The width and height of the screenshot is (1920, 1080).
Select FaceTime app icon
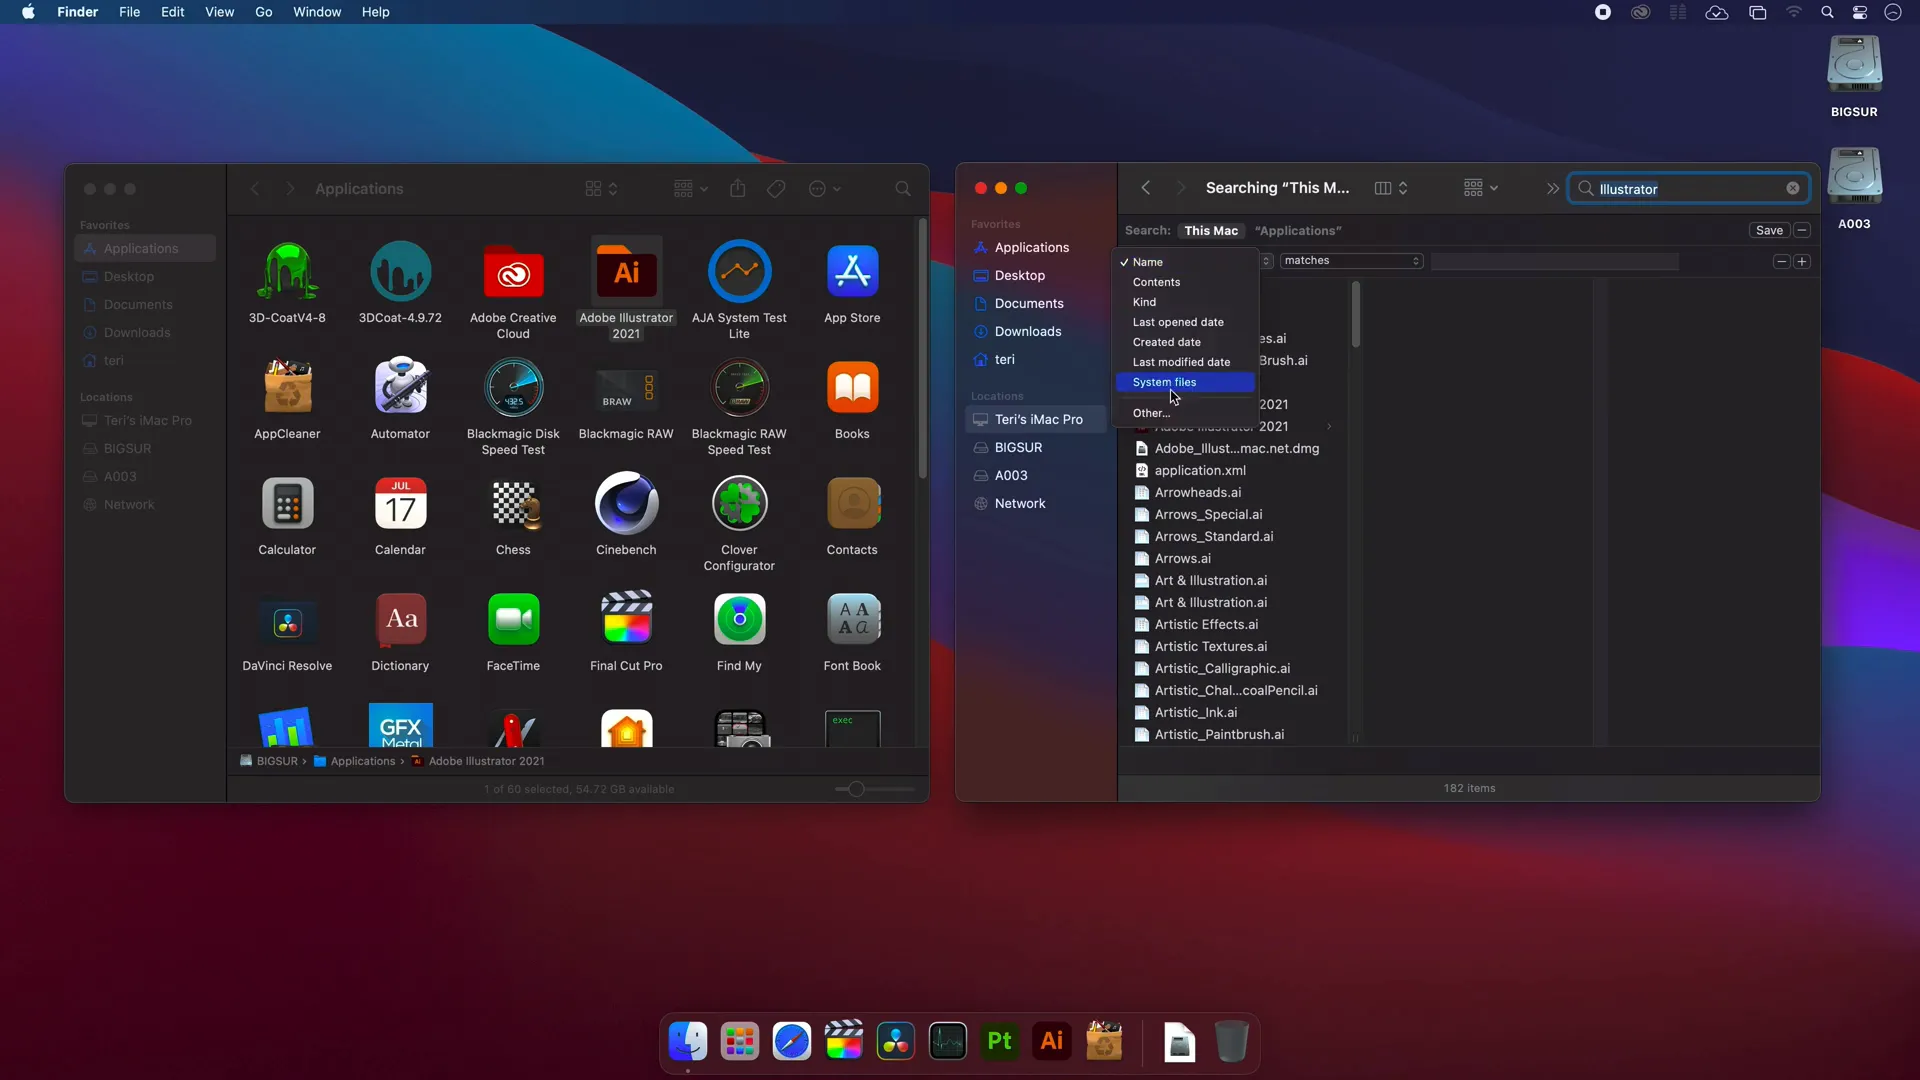click(x=513, y=620)
